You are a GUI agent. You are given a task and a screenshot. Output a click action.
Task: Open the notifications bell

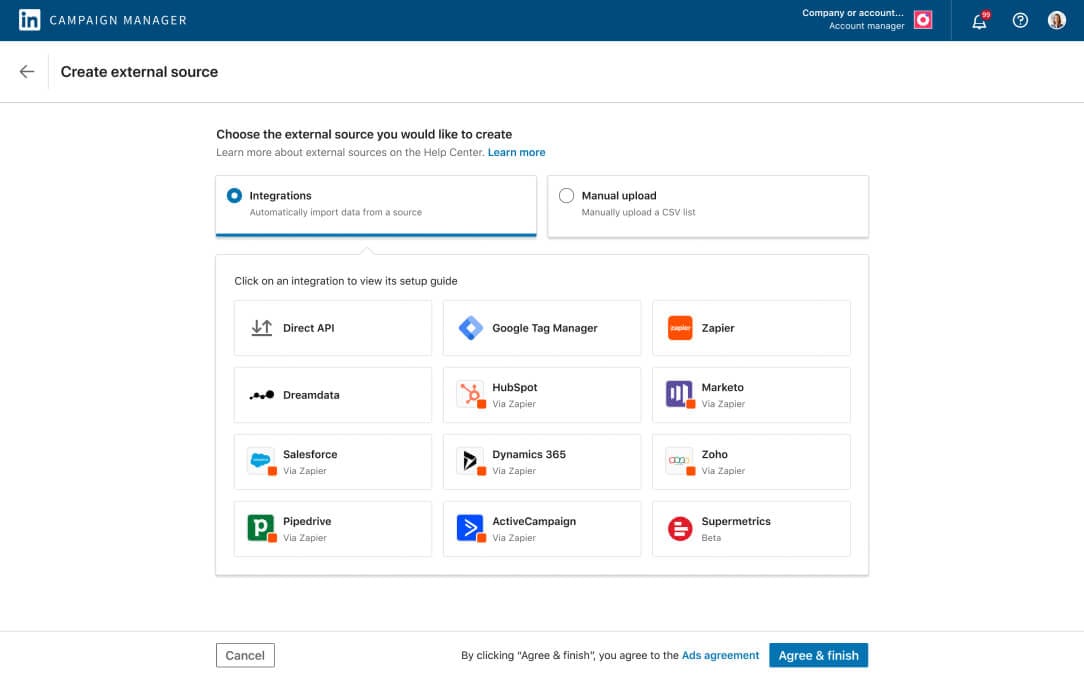(x=980, y=21)
